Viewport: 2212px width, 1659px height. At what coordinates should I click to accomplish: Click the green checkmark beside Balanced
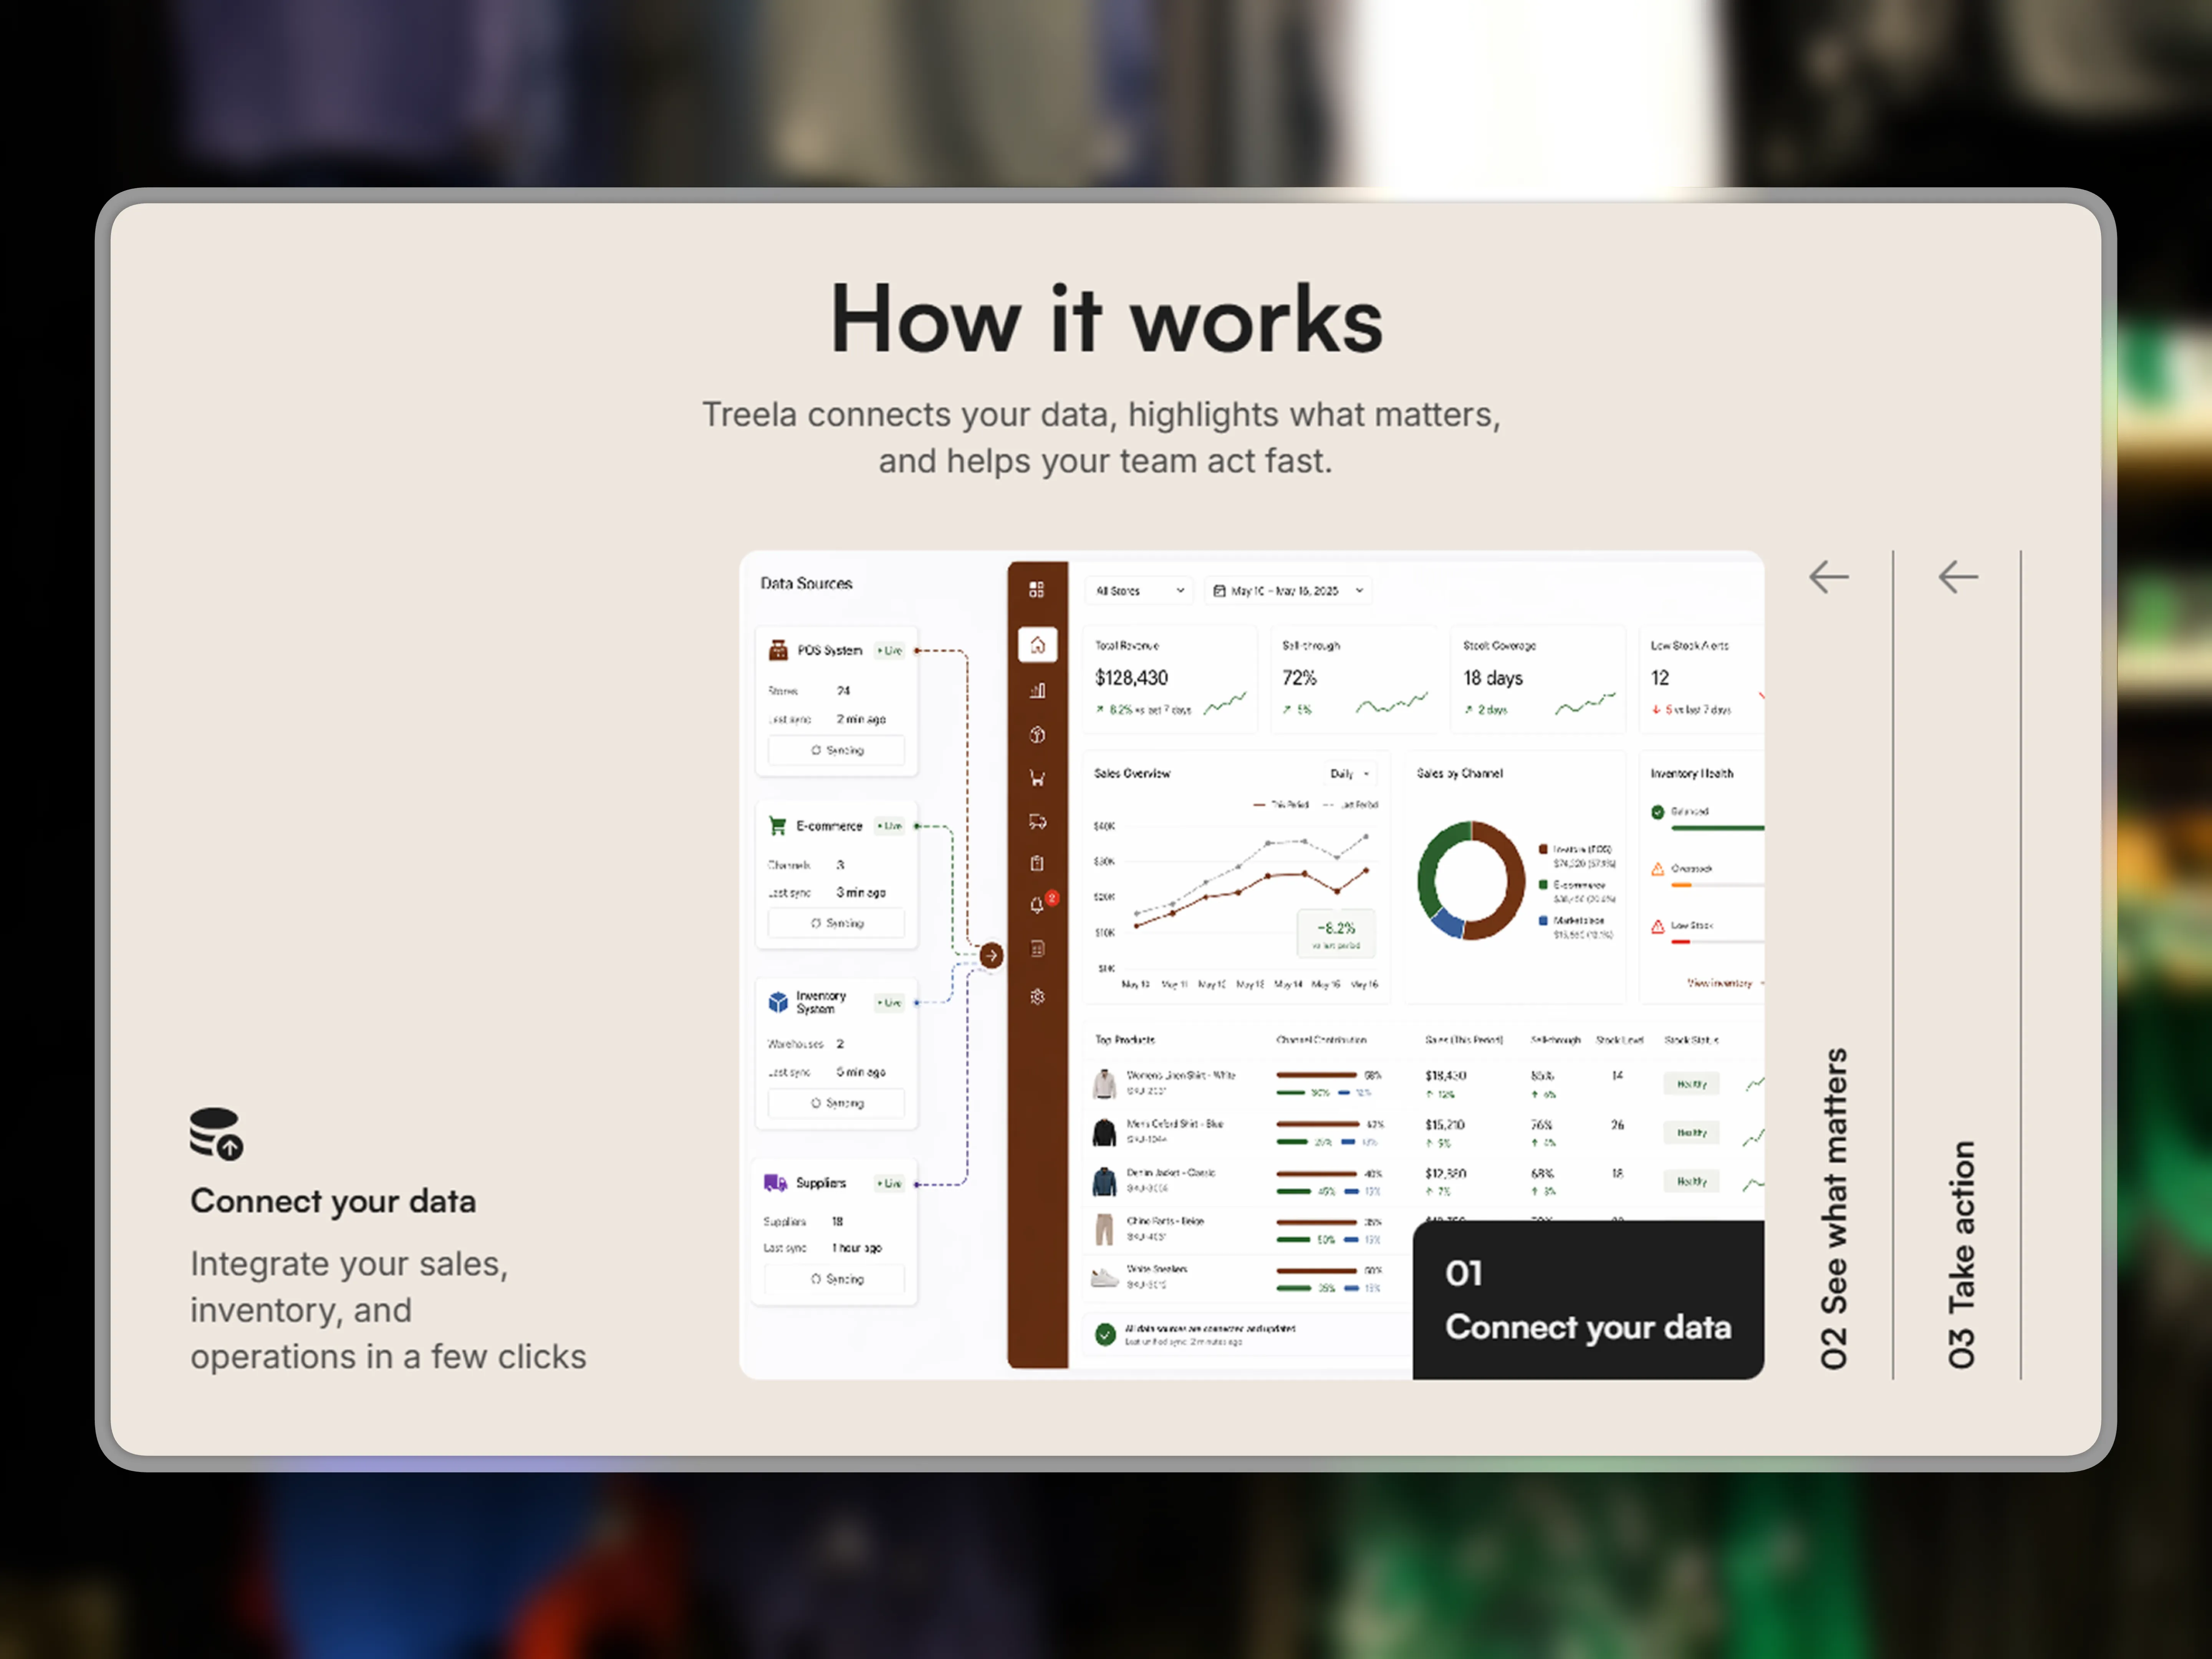1657,812
